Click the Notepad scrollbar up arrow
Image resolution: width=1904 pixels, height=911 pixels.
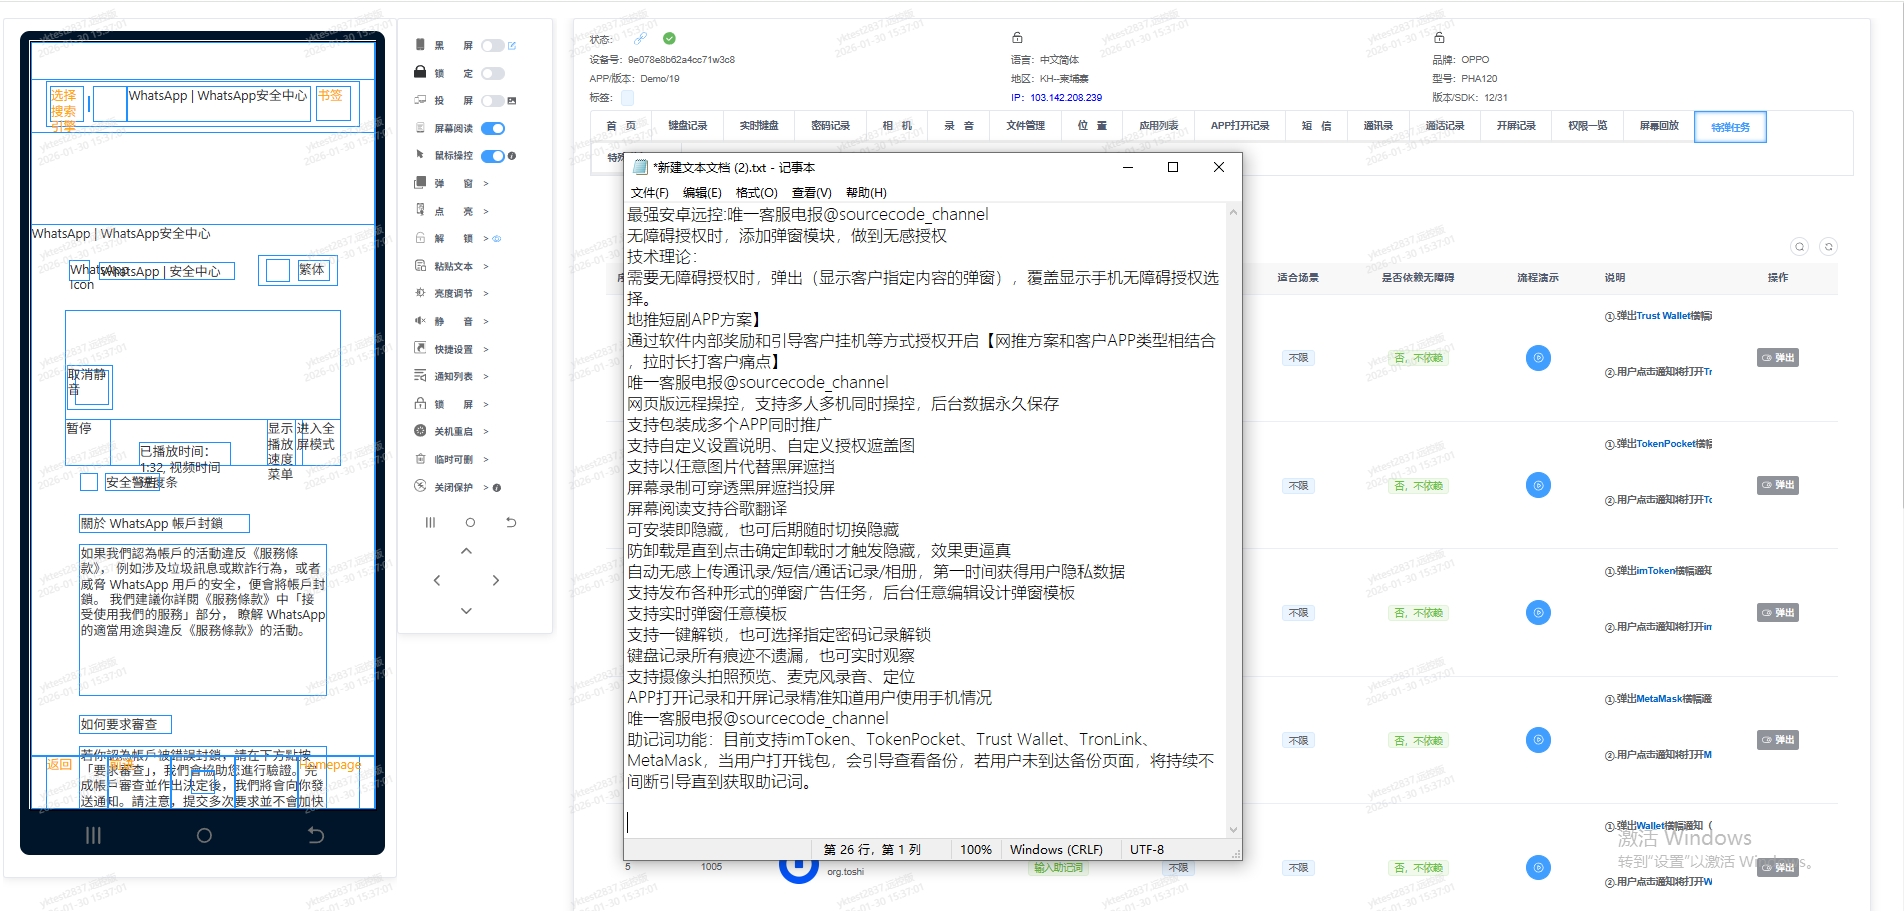point(1233,212)
